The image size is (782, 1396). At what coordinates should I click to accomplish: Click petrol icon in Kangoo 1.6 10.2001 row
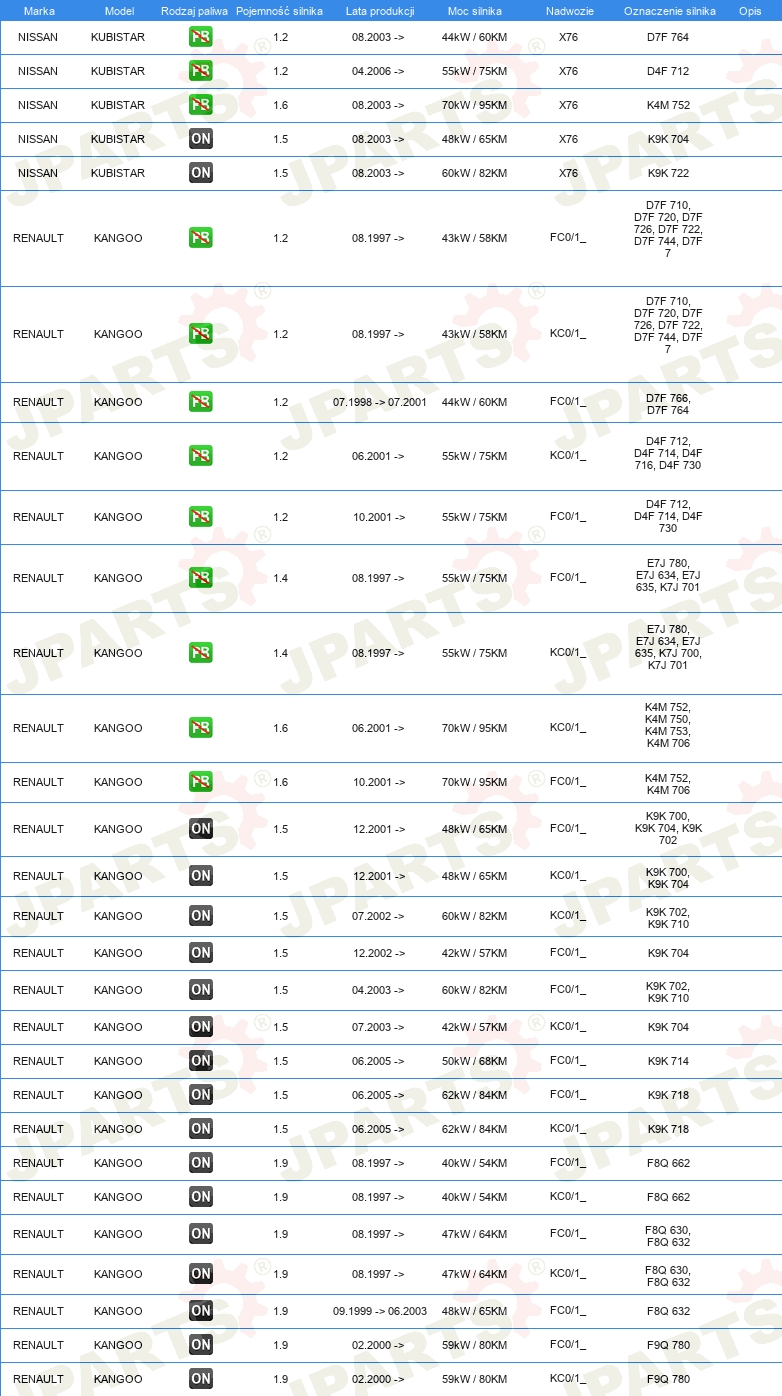pyautogui.click(x=201, y=782)
